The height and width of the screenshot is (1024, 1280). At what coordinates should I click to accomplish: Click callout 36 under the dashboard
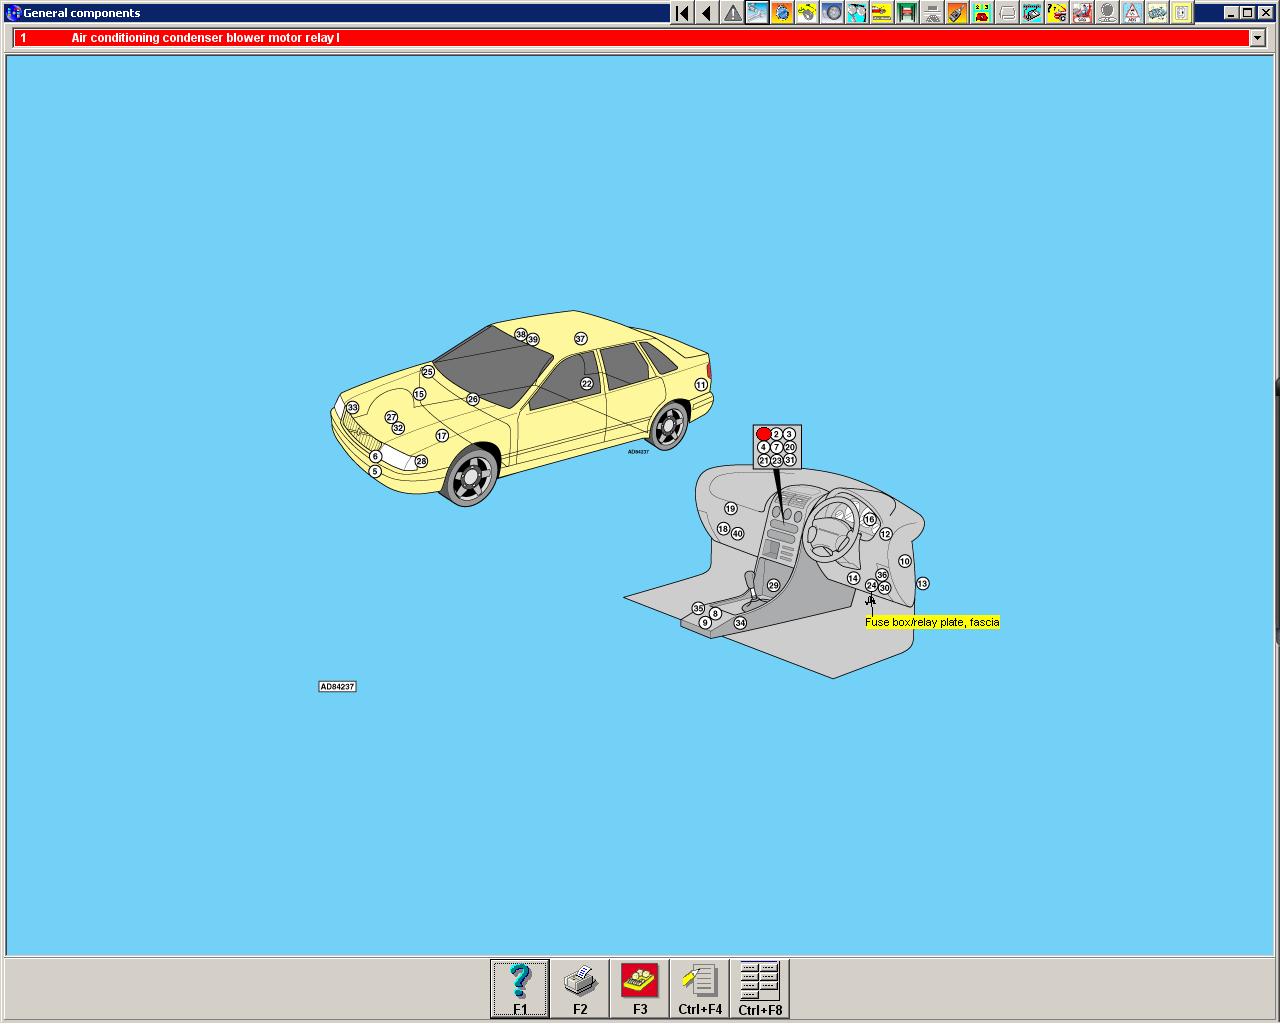882,575
